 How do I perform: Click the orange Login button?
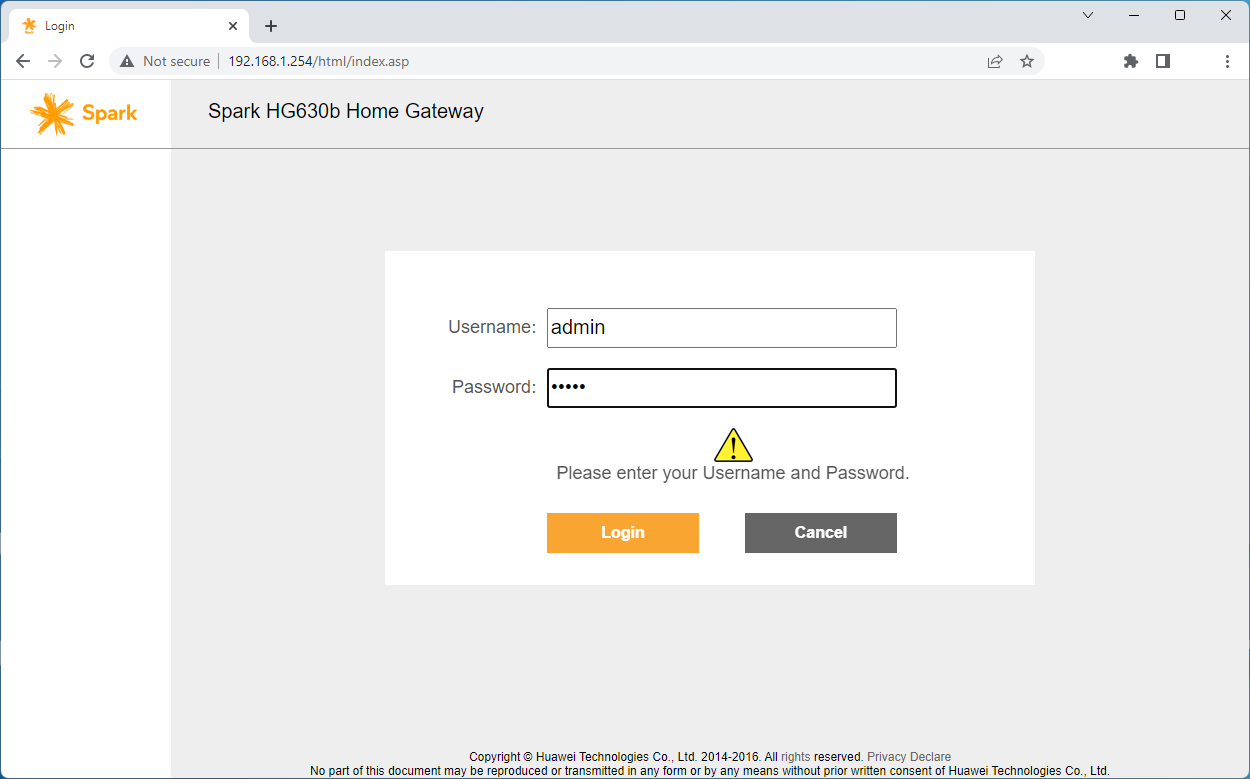pos(623,533)
